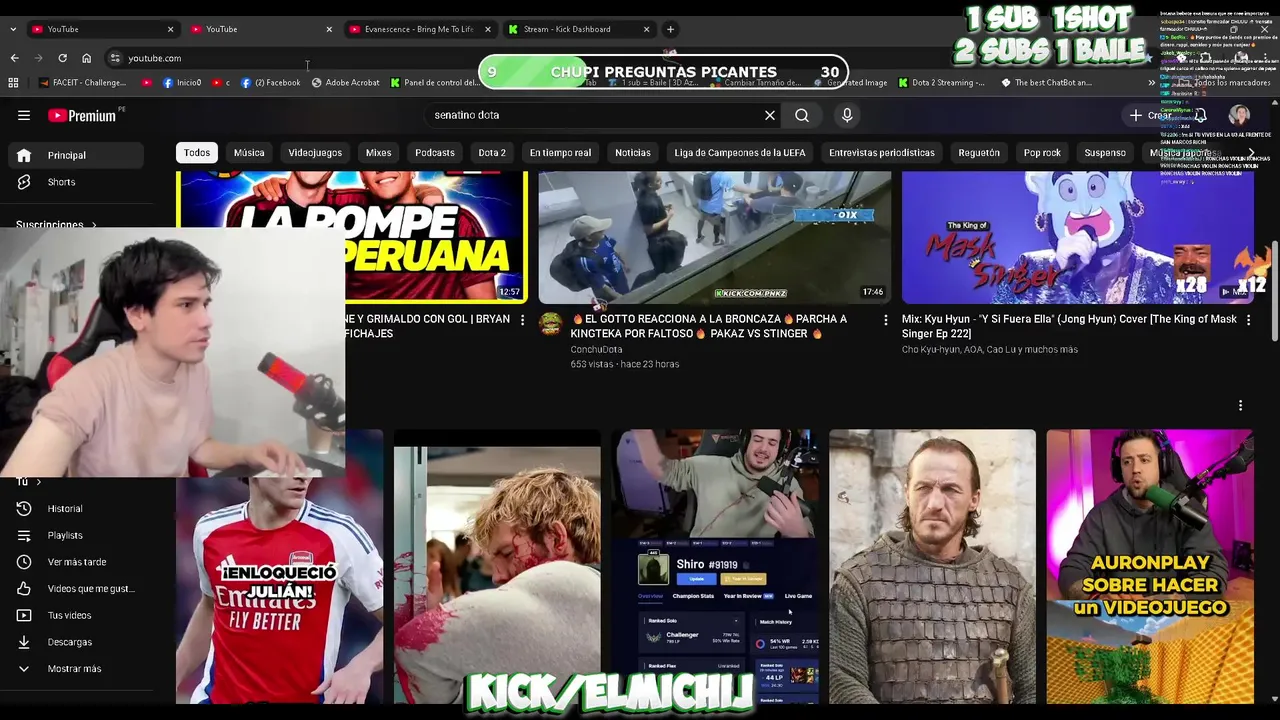
Task: Open Shorts shelf three-dot options
Action: [x=1240, y=405]
